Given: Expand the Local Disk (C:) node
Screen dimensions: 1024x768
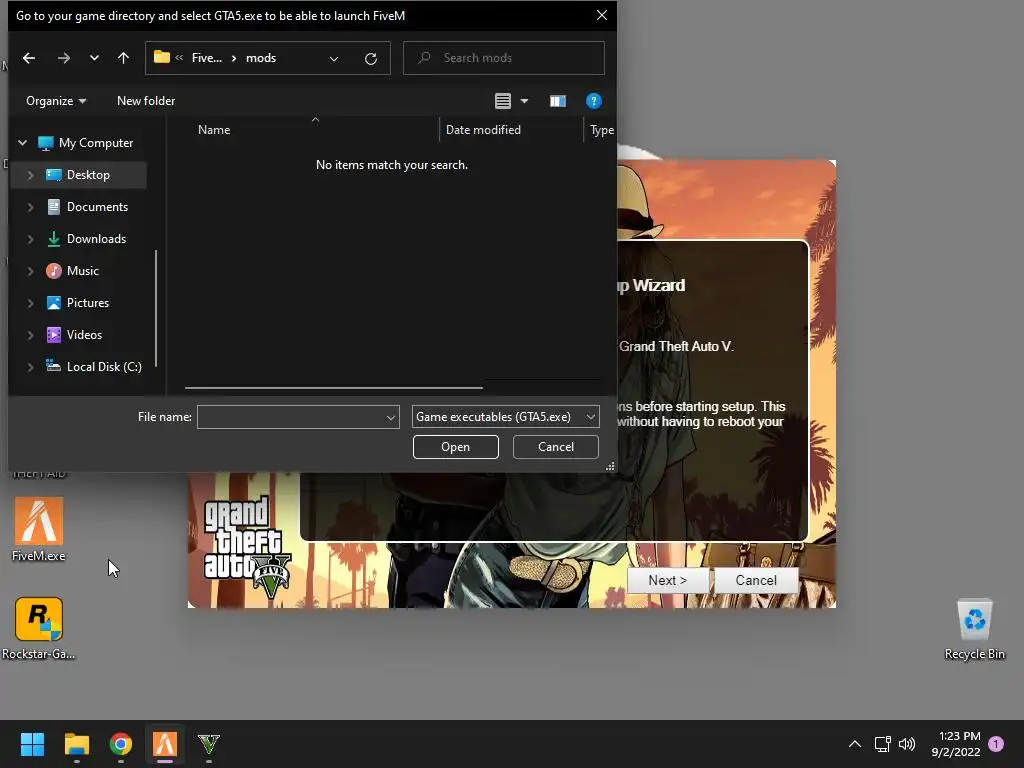Looking at the screenshot, I should [30, 367].
